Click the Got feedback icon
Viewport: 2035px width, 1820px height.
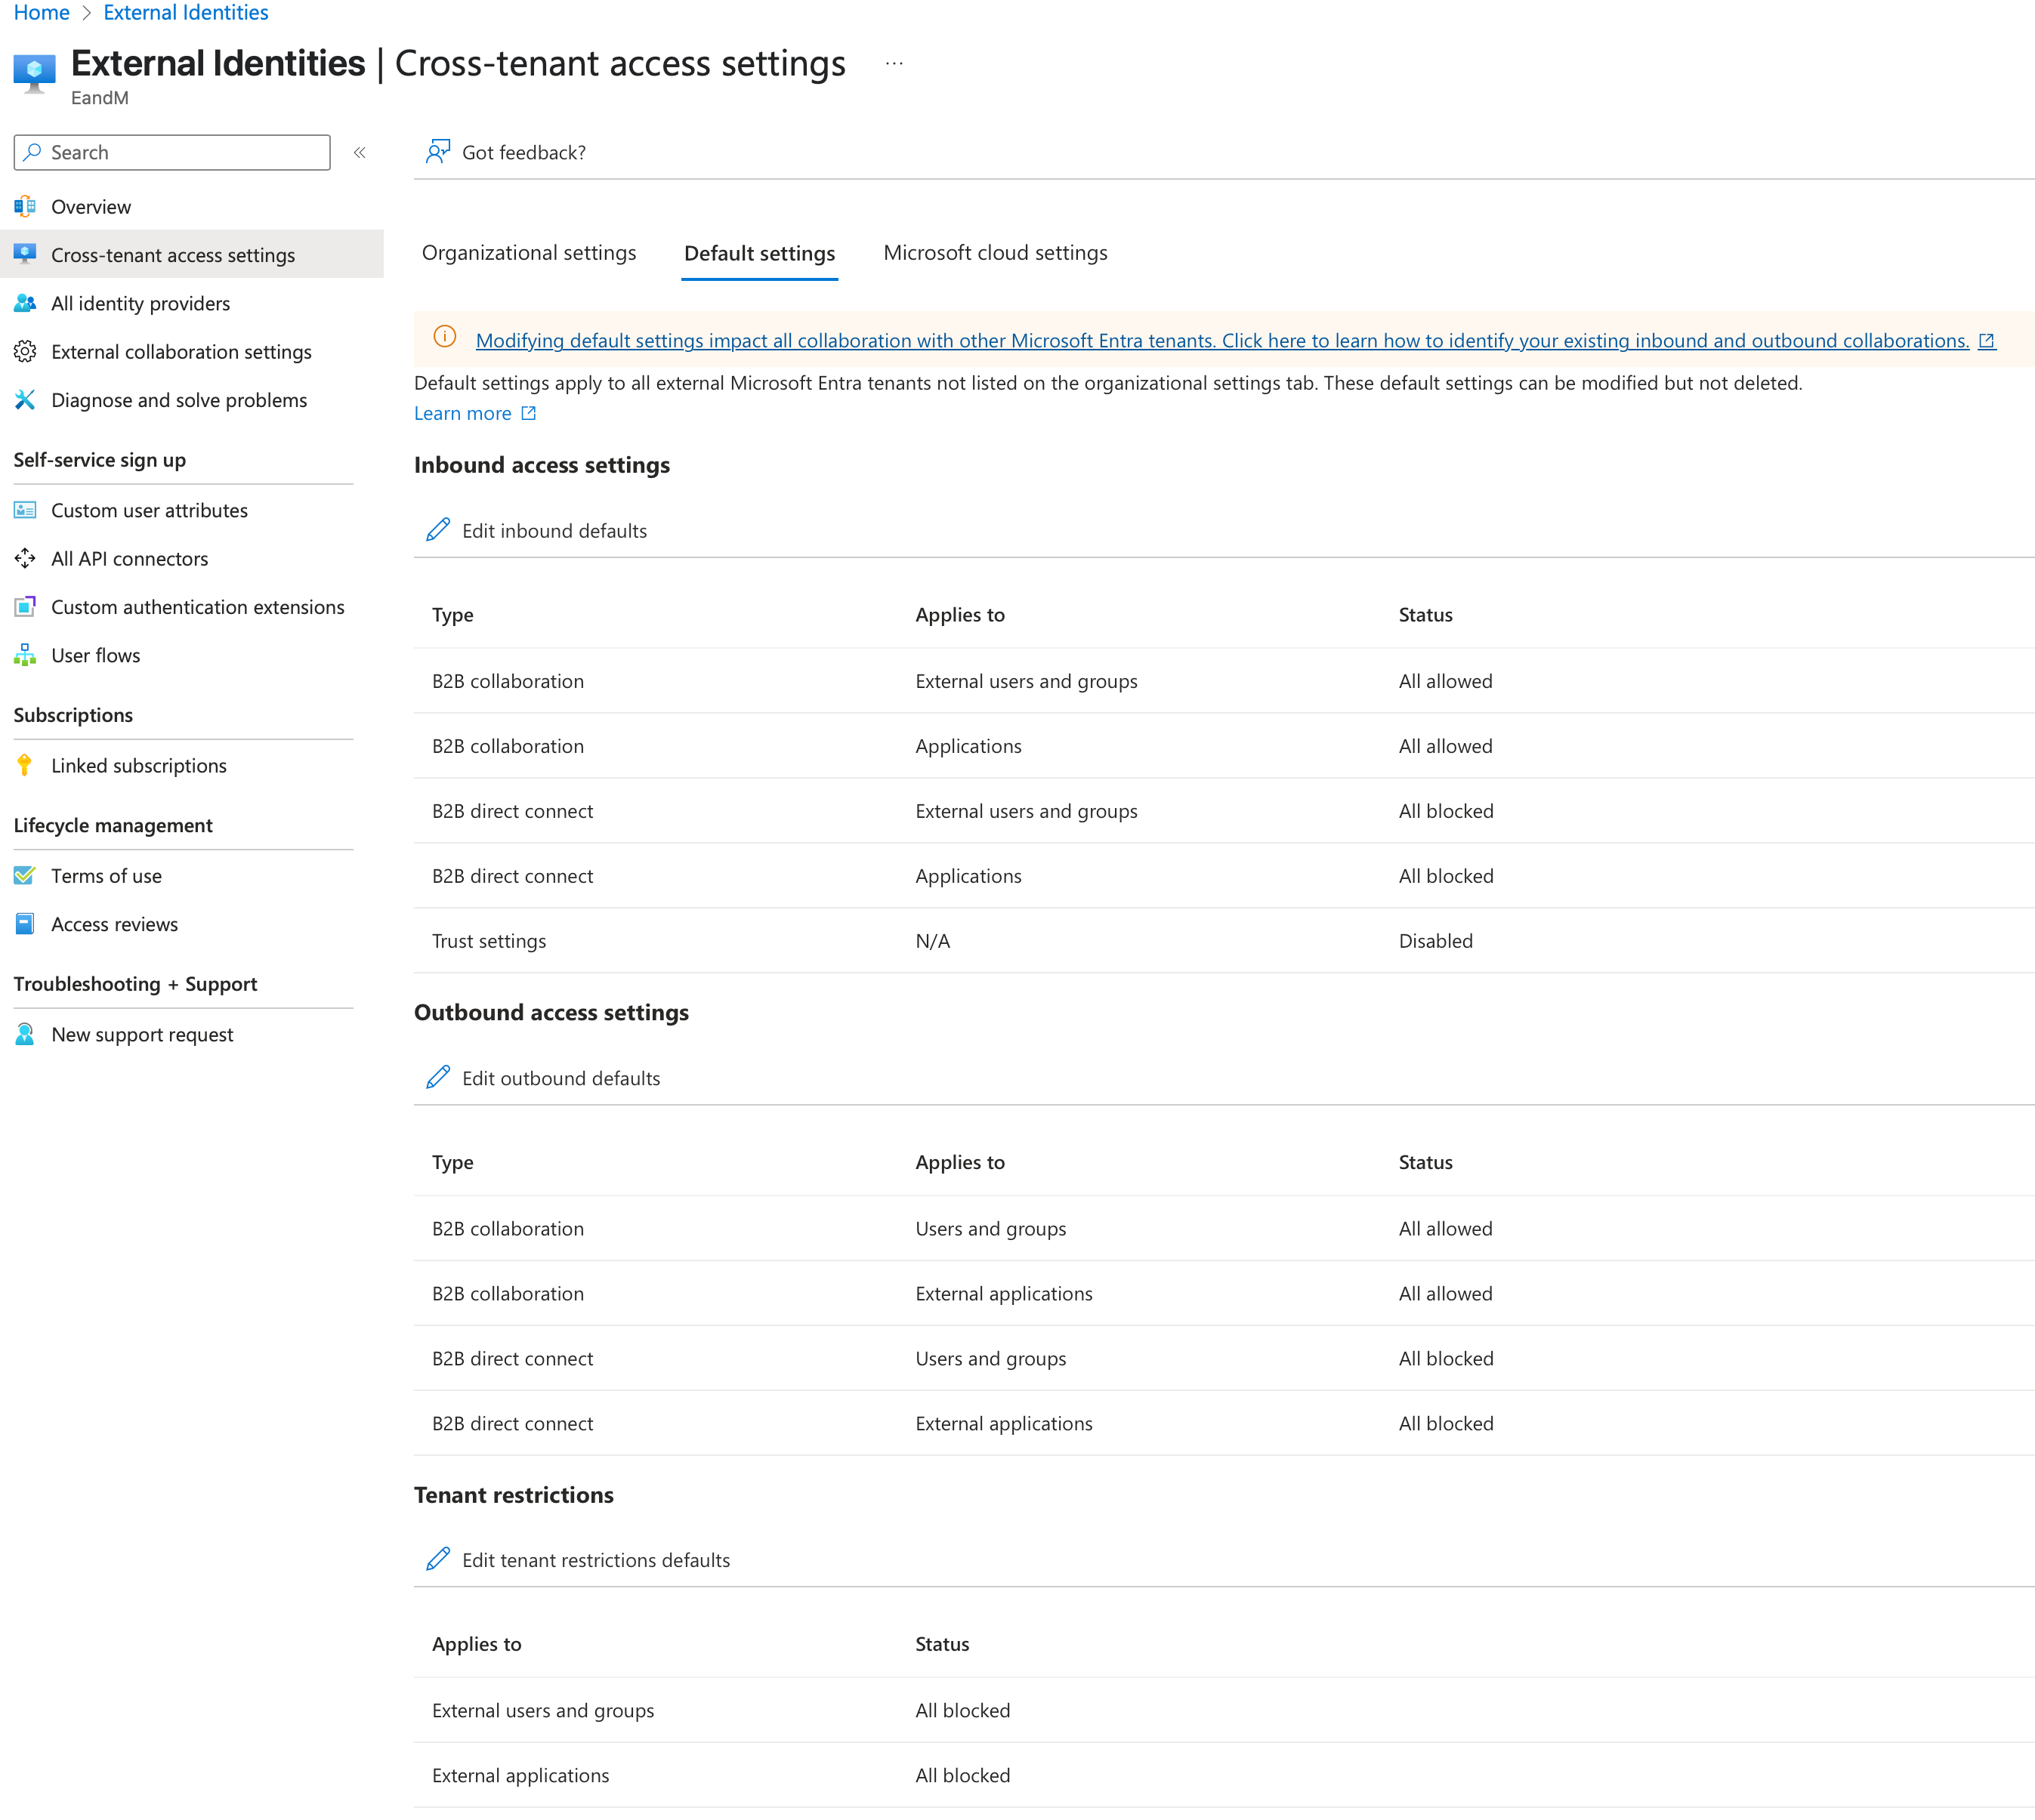438,151
